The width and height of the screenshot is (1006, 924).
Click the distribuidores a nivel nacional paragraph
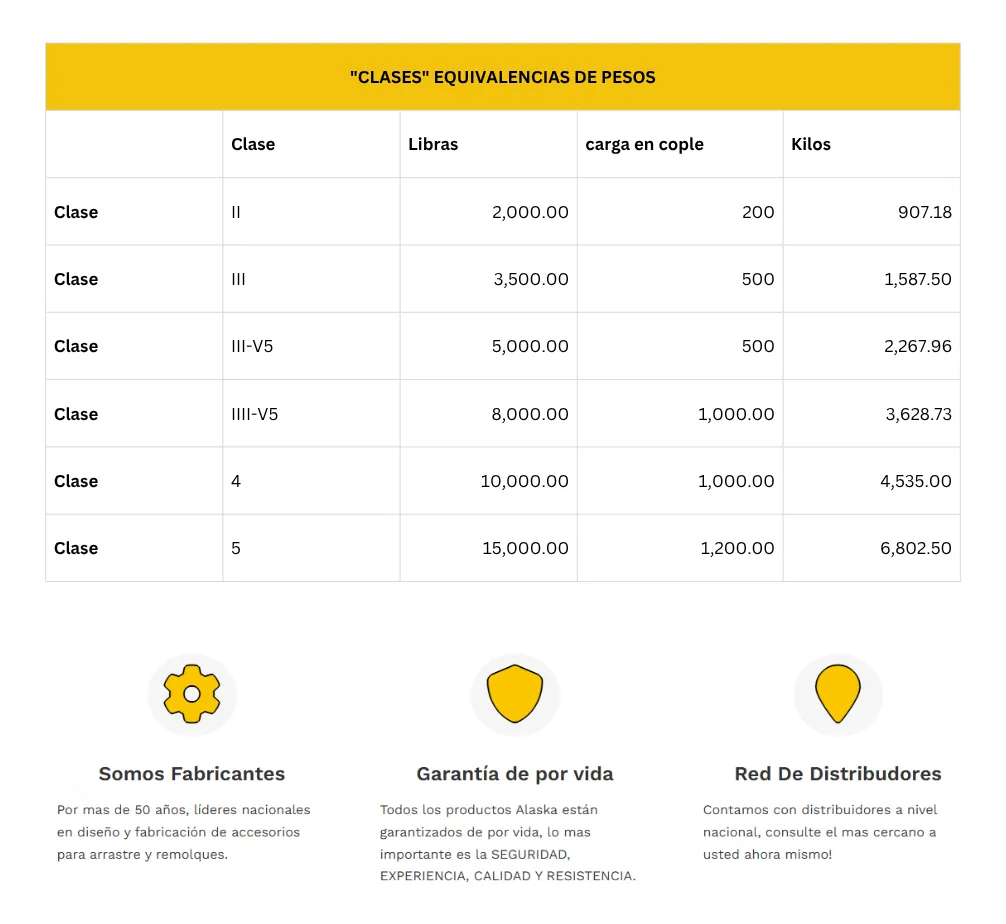click(x=820, y=832)
